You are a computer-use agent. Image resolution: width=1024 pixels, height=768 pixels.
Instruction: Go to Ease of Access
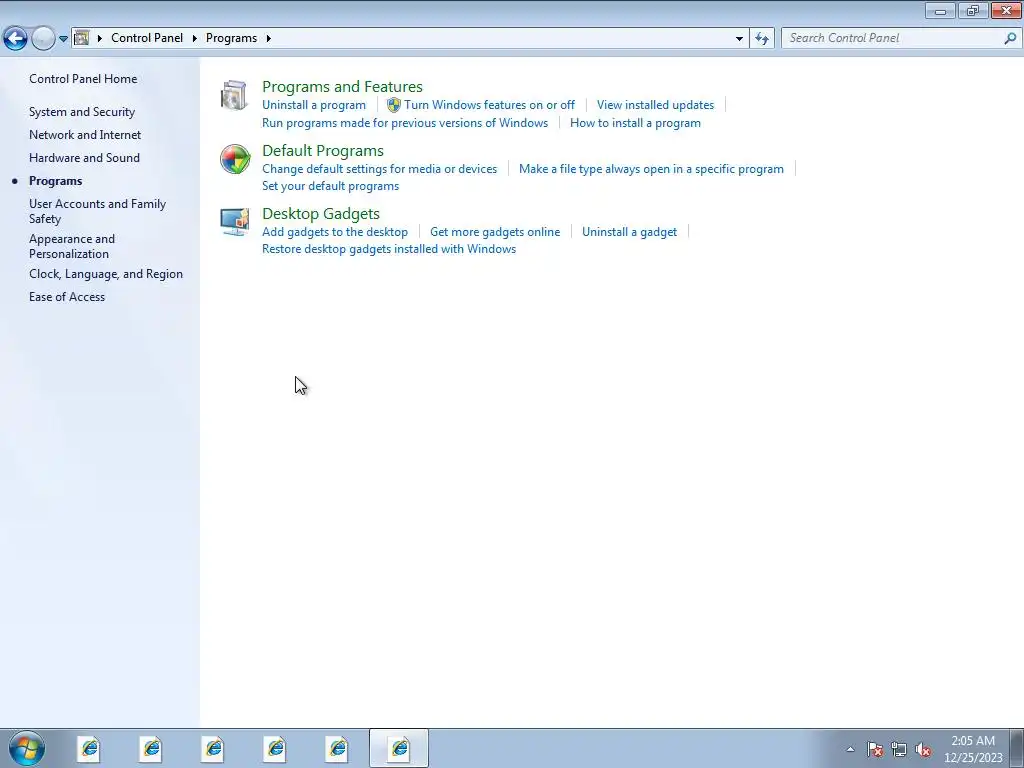point(67,297)
